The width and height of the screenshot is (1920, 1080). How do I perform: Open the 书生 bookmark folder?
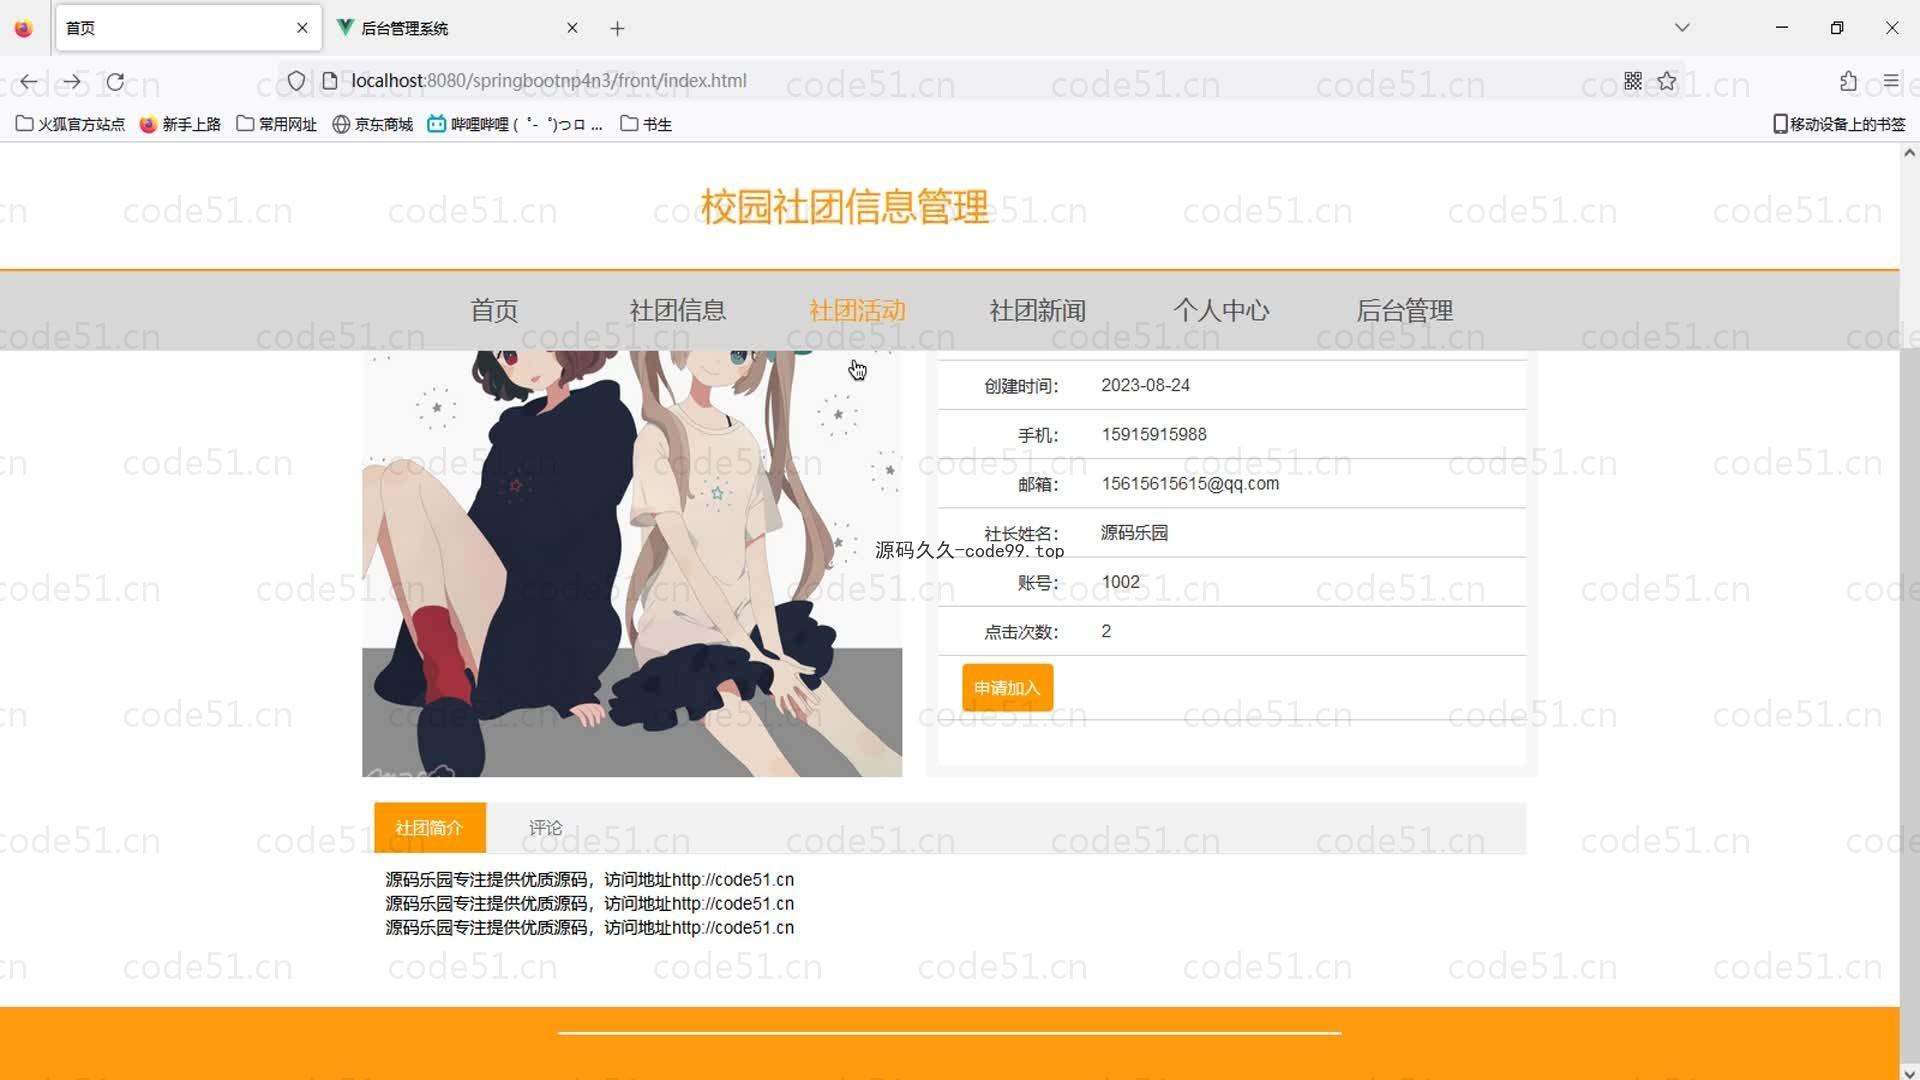646,124
